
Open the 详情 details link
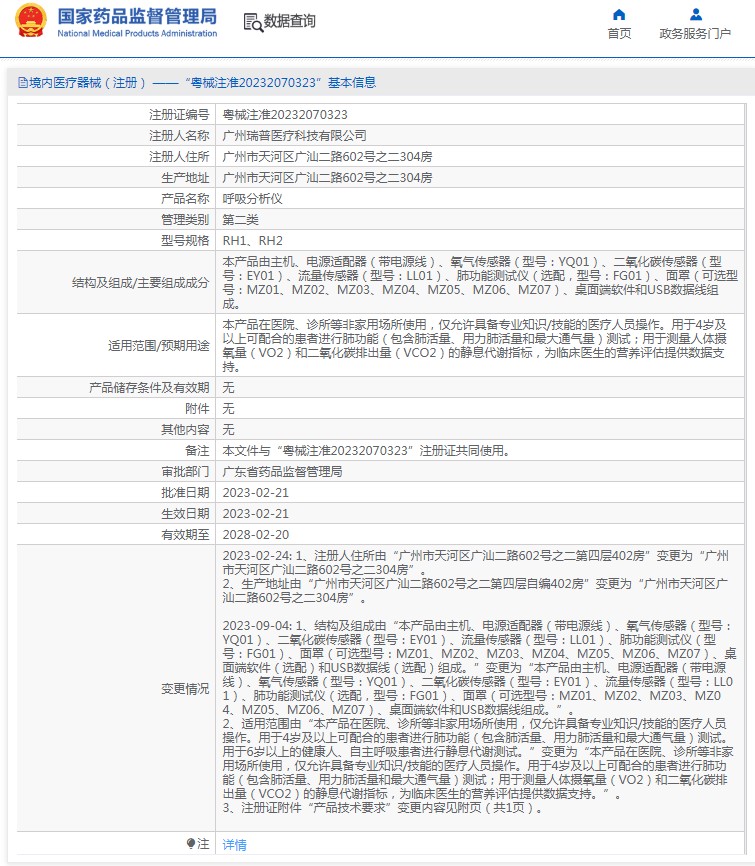coord(234,845)
